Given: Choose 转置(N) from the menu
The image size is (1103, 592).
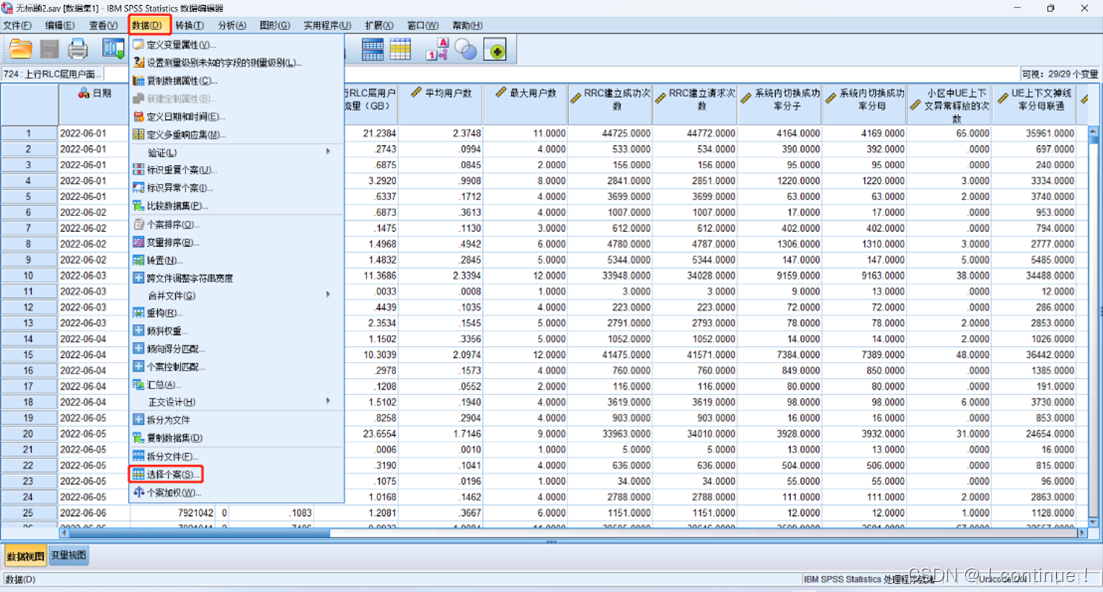Looking at the screenshot, I should pyautogui.click(x=236, y=260).
